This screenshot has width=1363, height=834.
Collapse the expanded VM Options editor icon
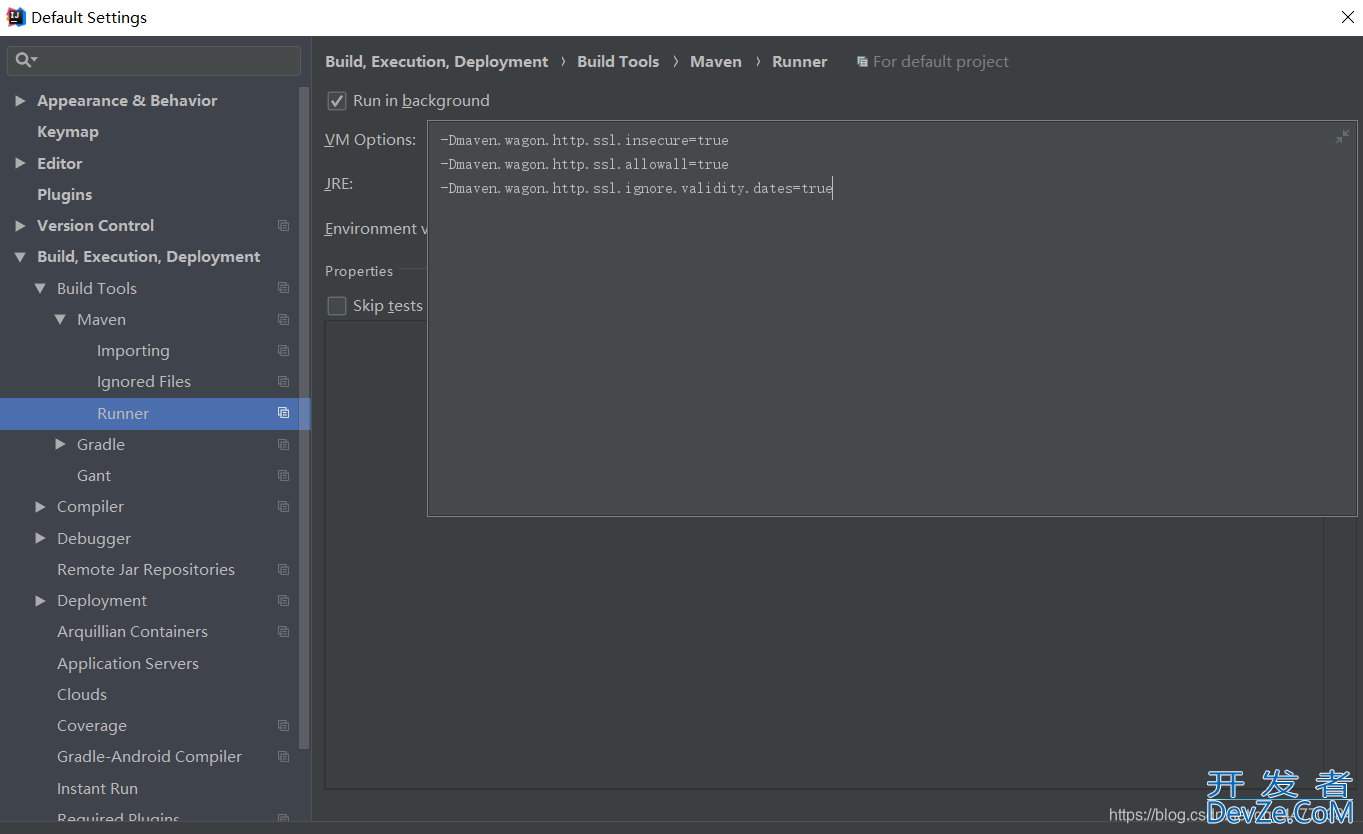[x=1342, y=137]
